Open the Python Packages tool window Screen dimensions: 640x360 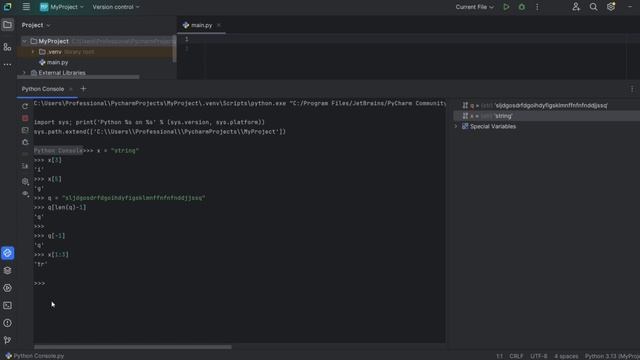(x=7, y=271)
